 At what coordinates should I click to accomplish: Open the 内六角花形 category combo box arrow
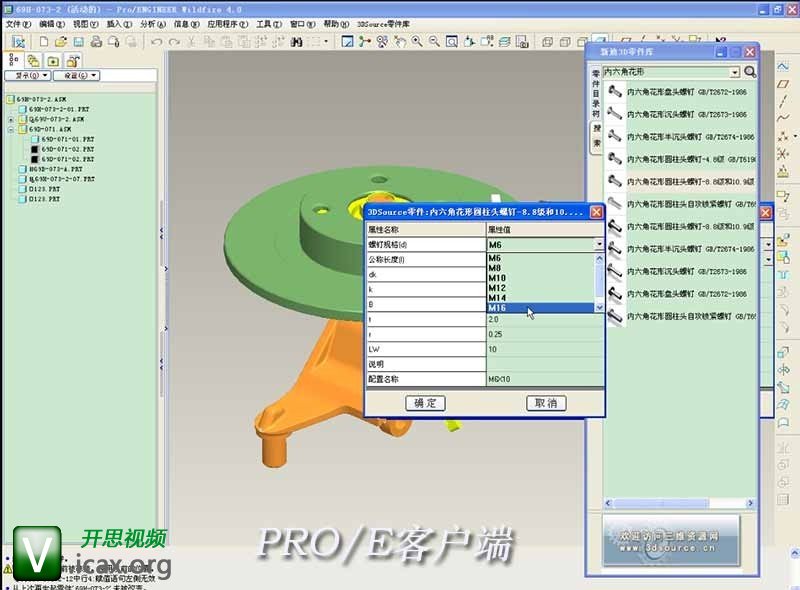point(735,72)
